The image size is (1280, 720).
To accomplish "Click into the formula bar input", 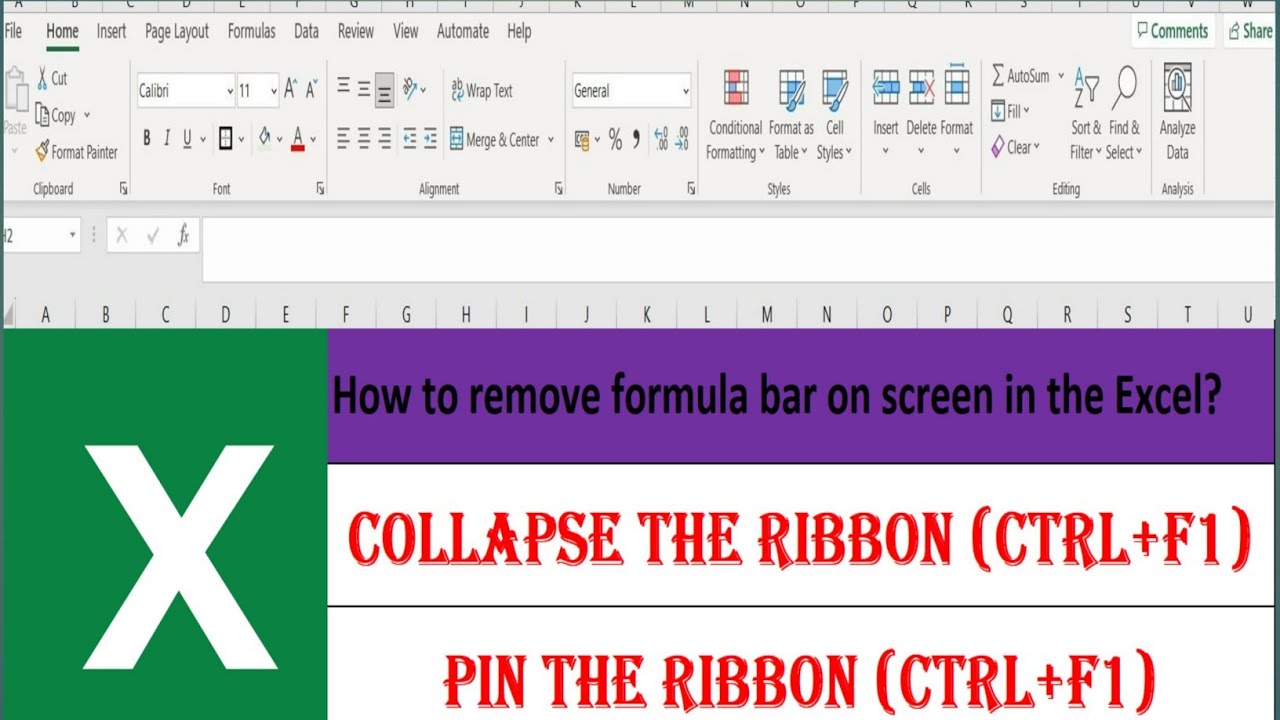I will tap(740, 249).
